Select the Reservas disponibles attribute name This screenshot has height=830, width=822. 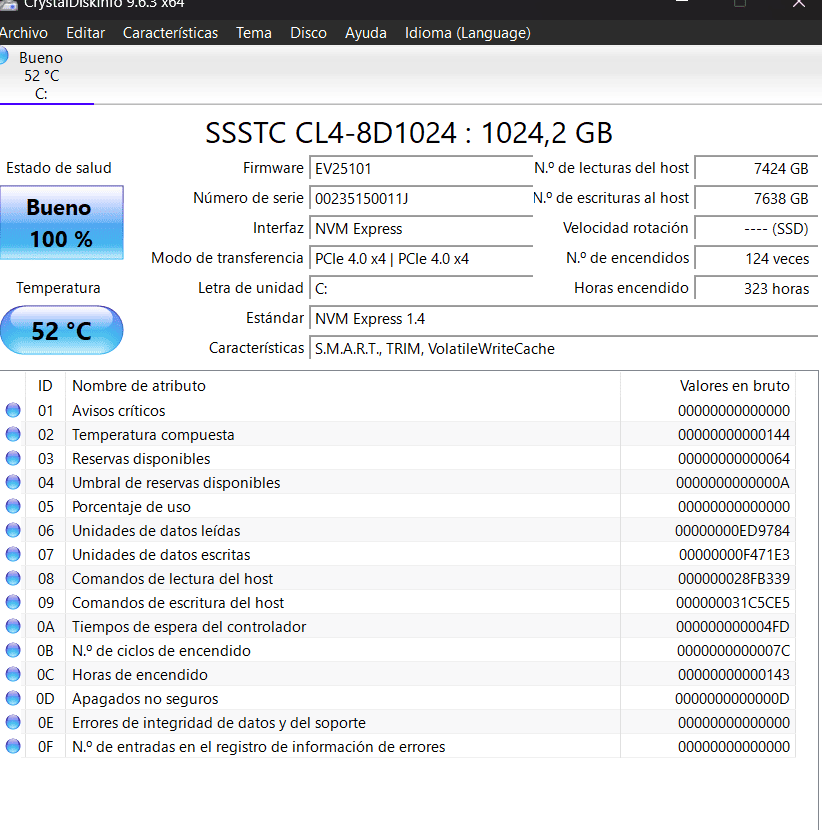141,458
